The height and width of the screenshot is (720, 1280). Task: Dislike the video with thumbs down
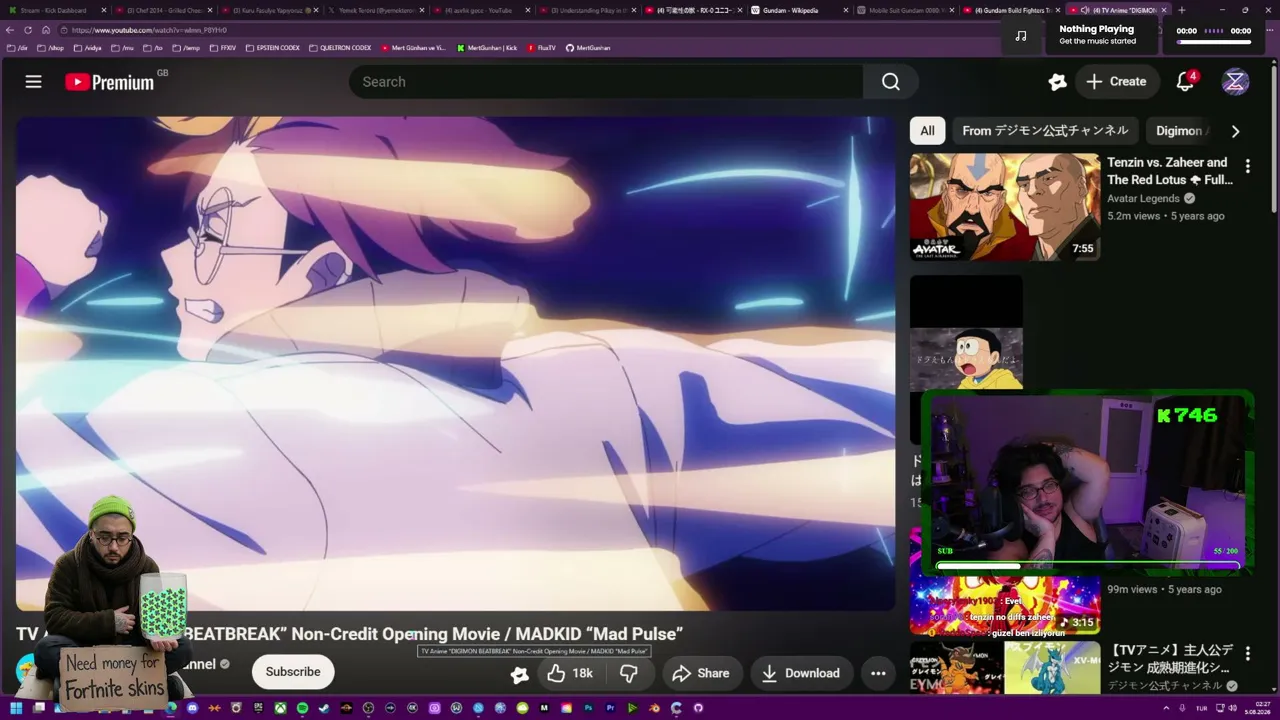[629, 673]
